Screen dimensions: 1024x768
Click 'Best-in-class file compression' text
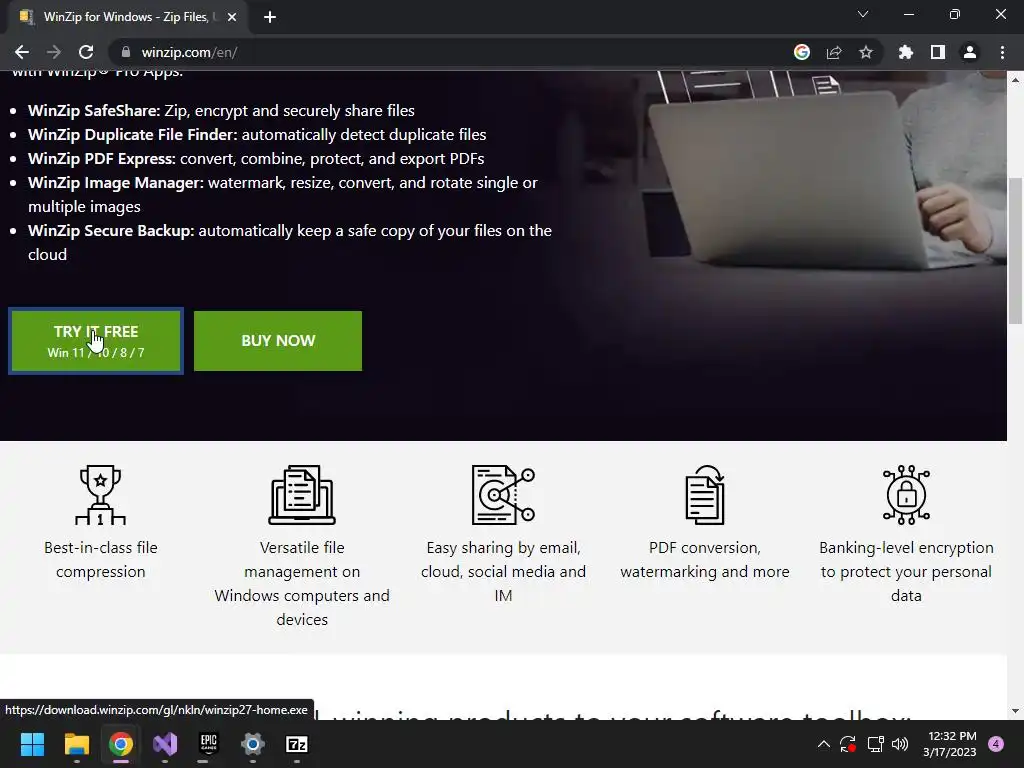click(x=101, y=560)
